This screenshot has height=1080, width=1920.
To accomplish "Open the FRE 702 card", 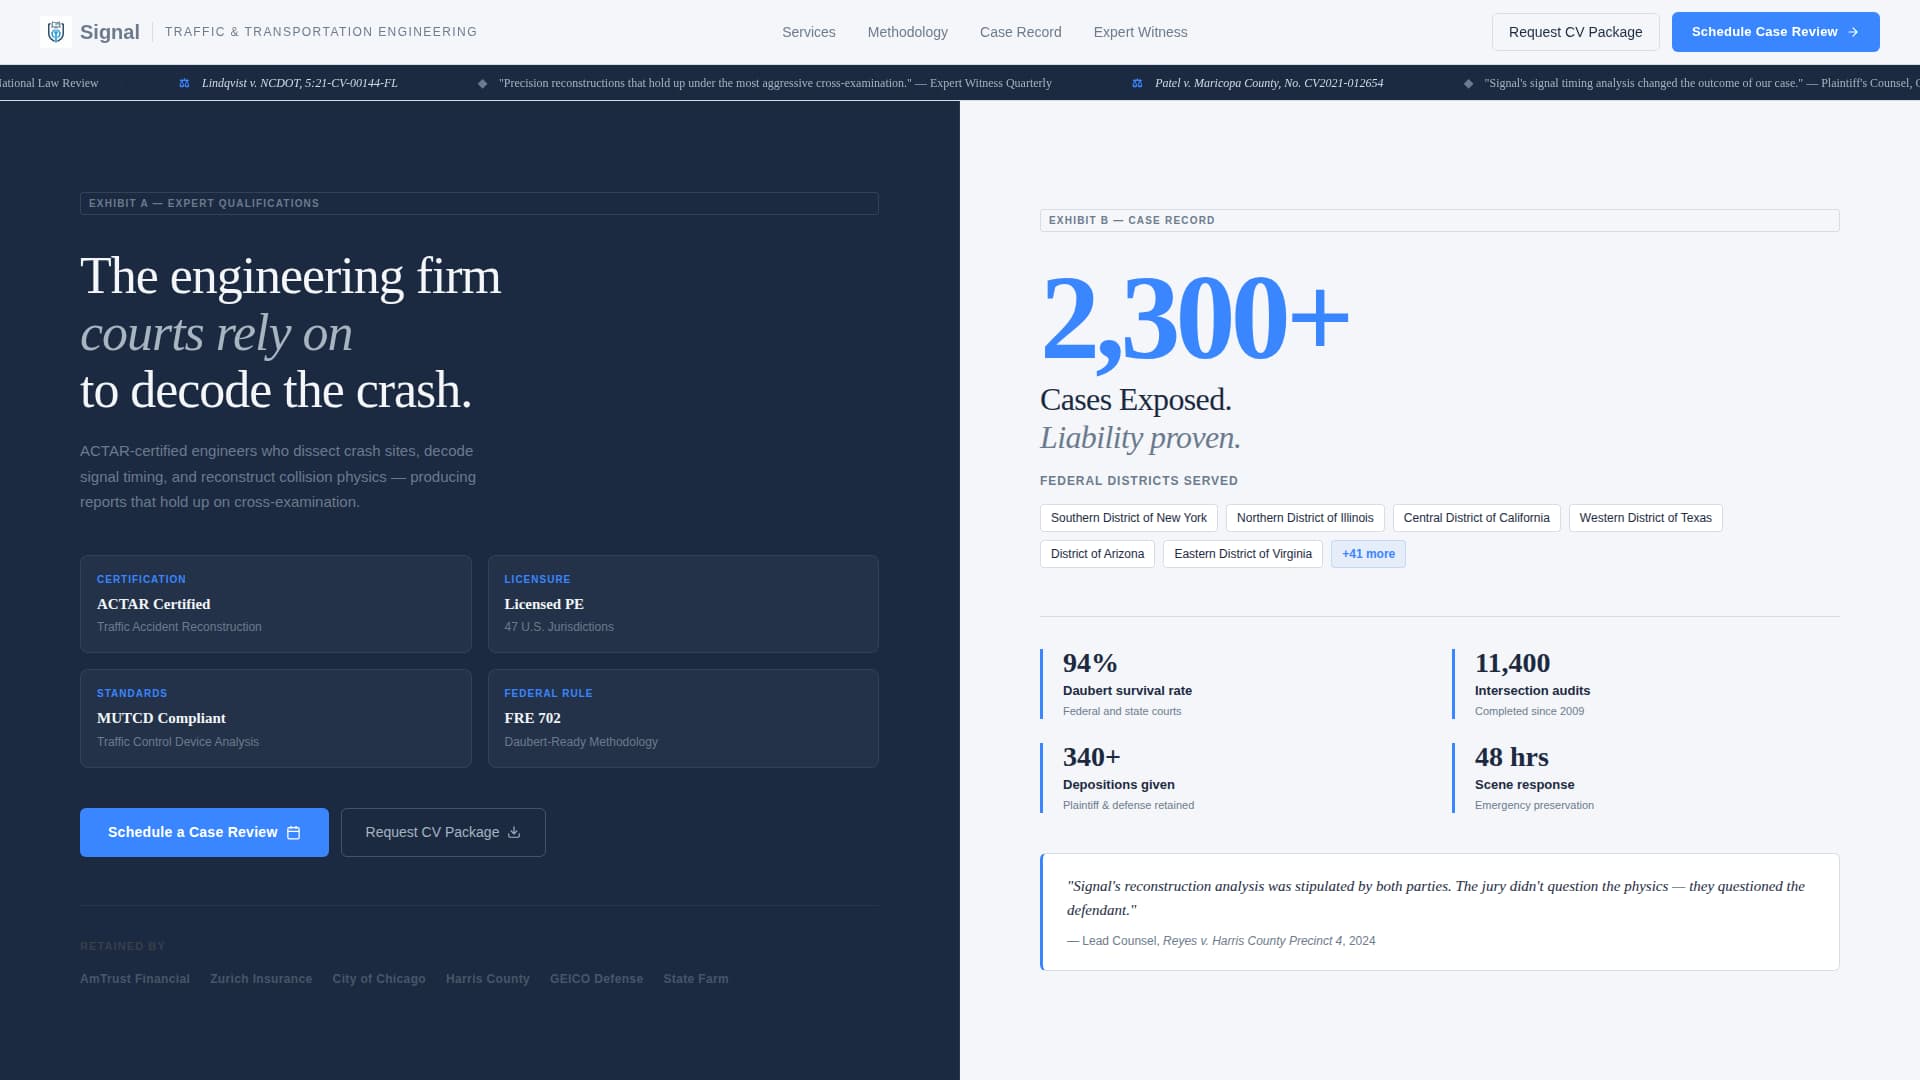I will [x=683, y=718].
